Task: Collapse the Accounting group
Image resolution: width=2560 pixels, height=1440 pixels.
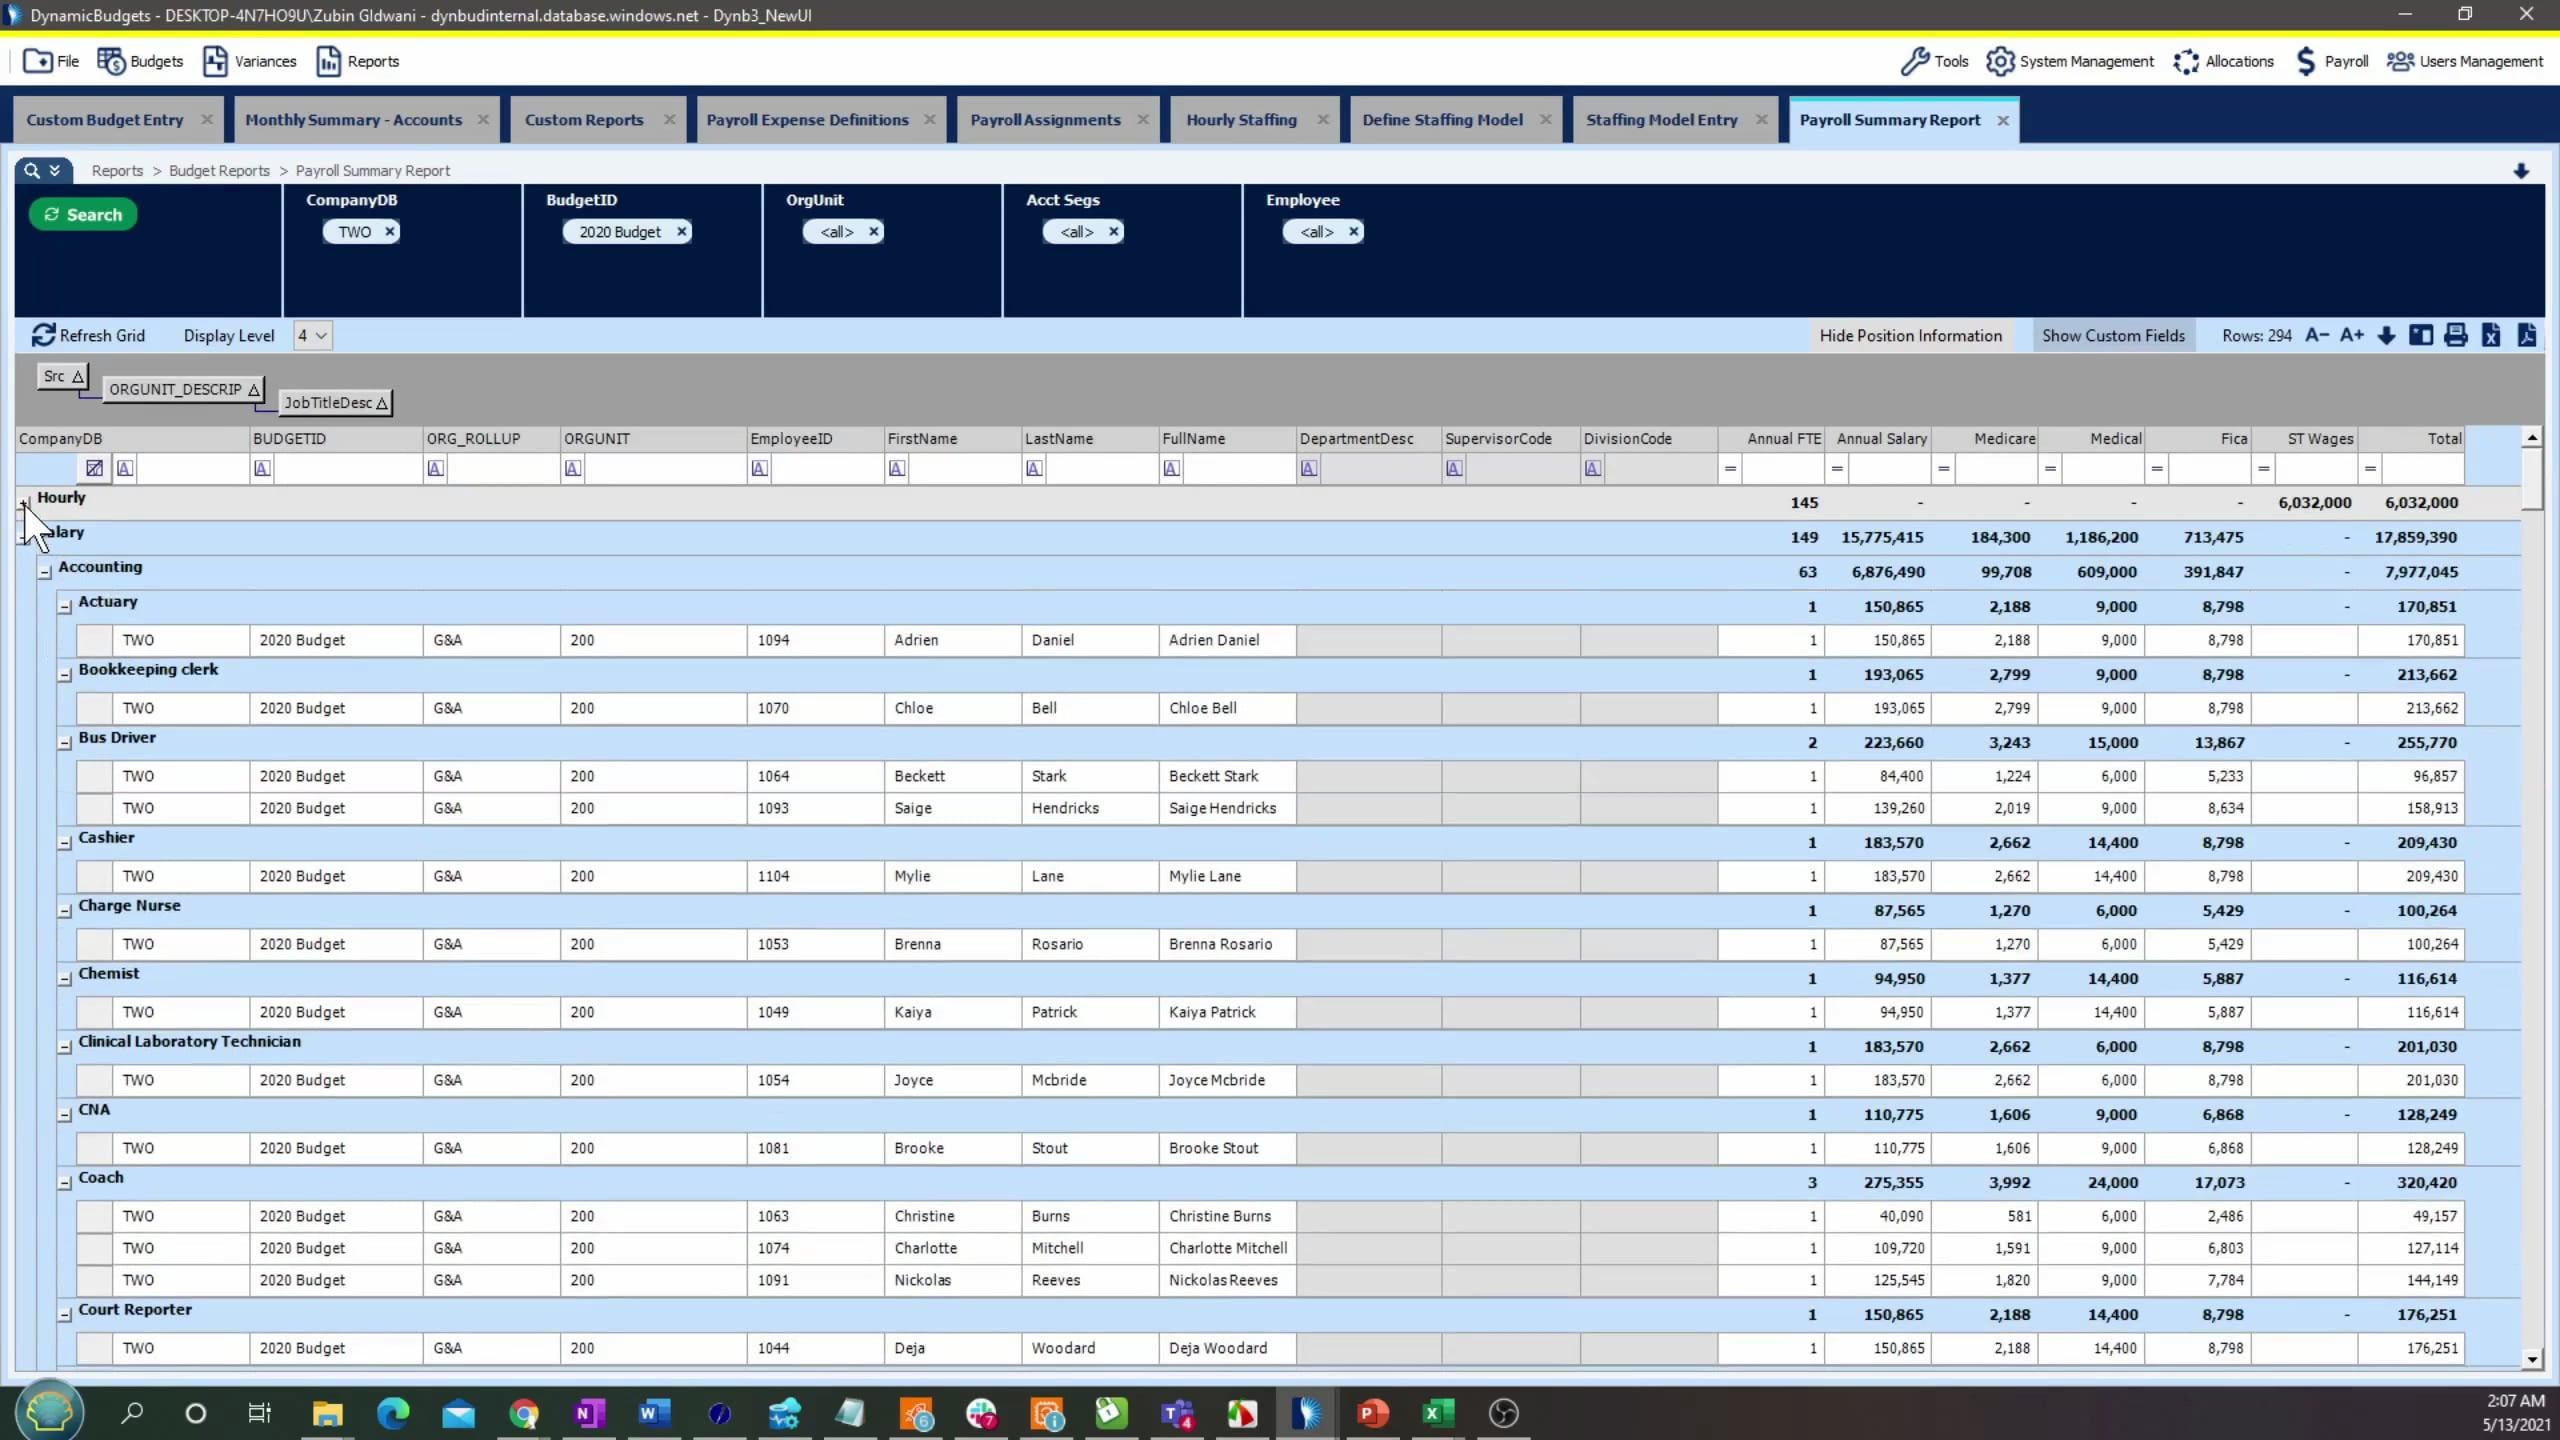Action: pos(45,571)
